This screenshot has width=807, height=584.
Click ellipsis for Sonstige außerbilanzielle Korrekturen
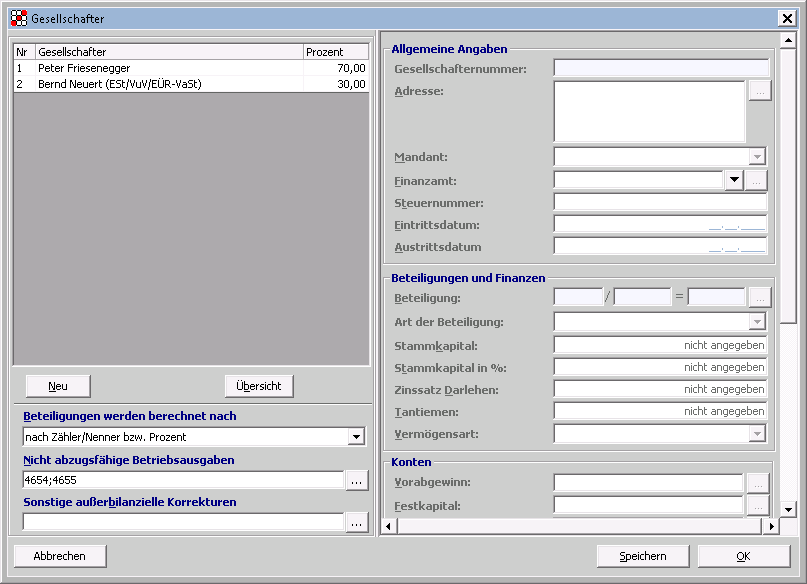point(357,522)
